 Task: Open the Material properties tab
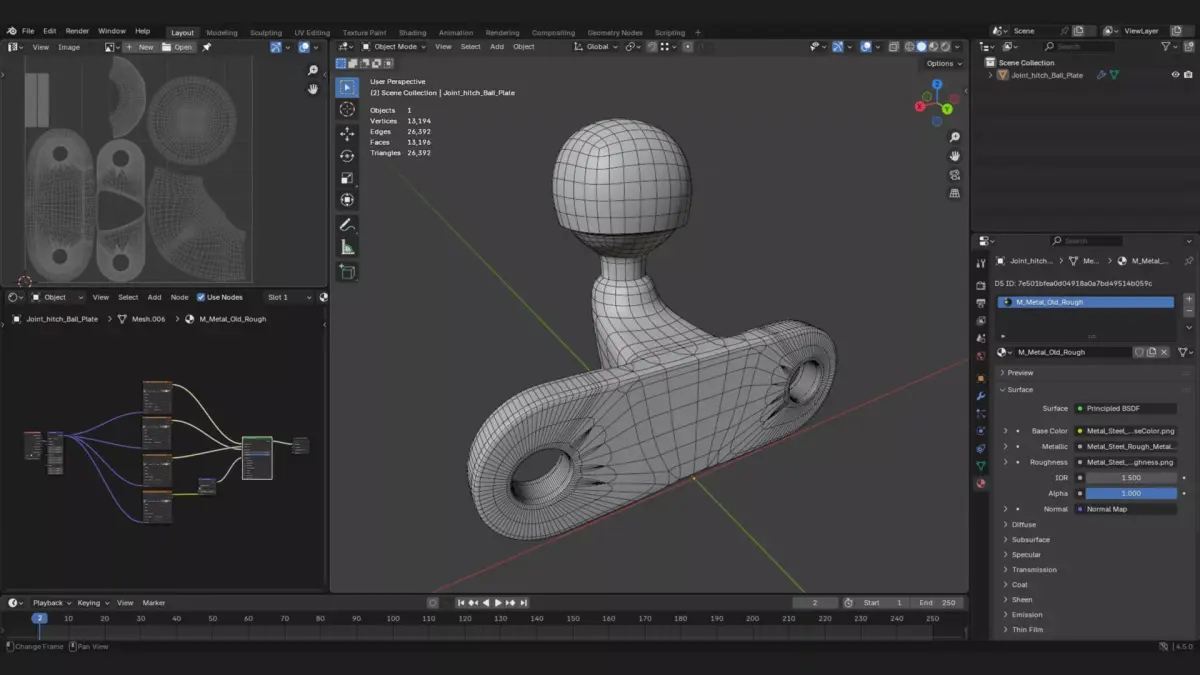click(981, 484)
